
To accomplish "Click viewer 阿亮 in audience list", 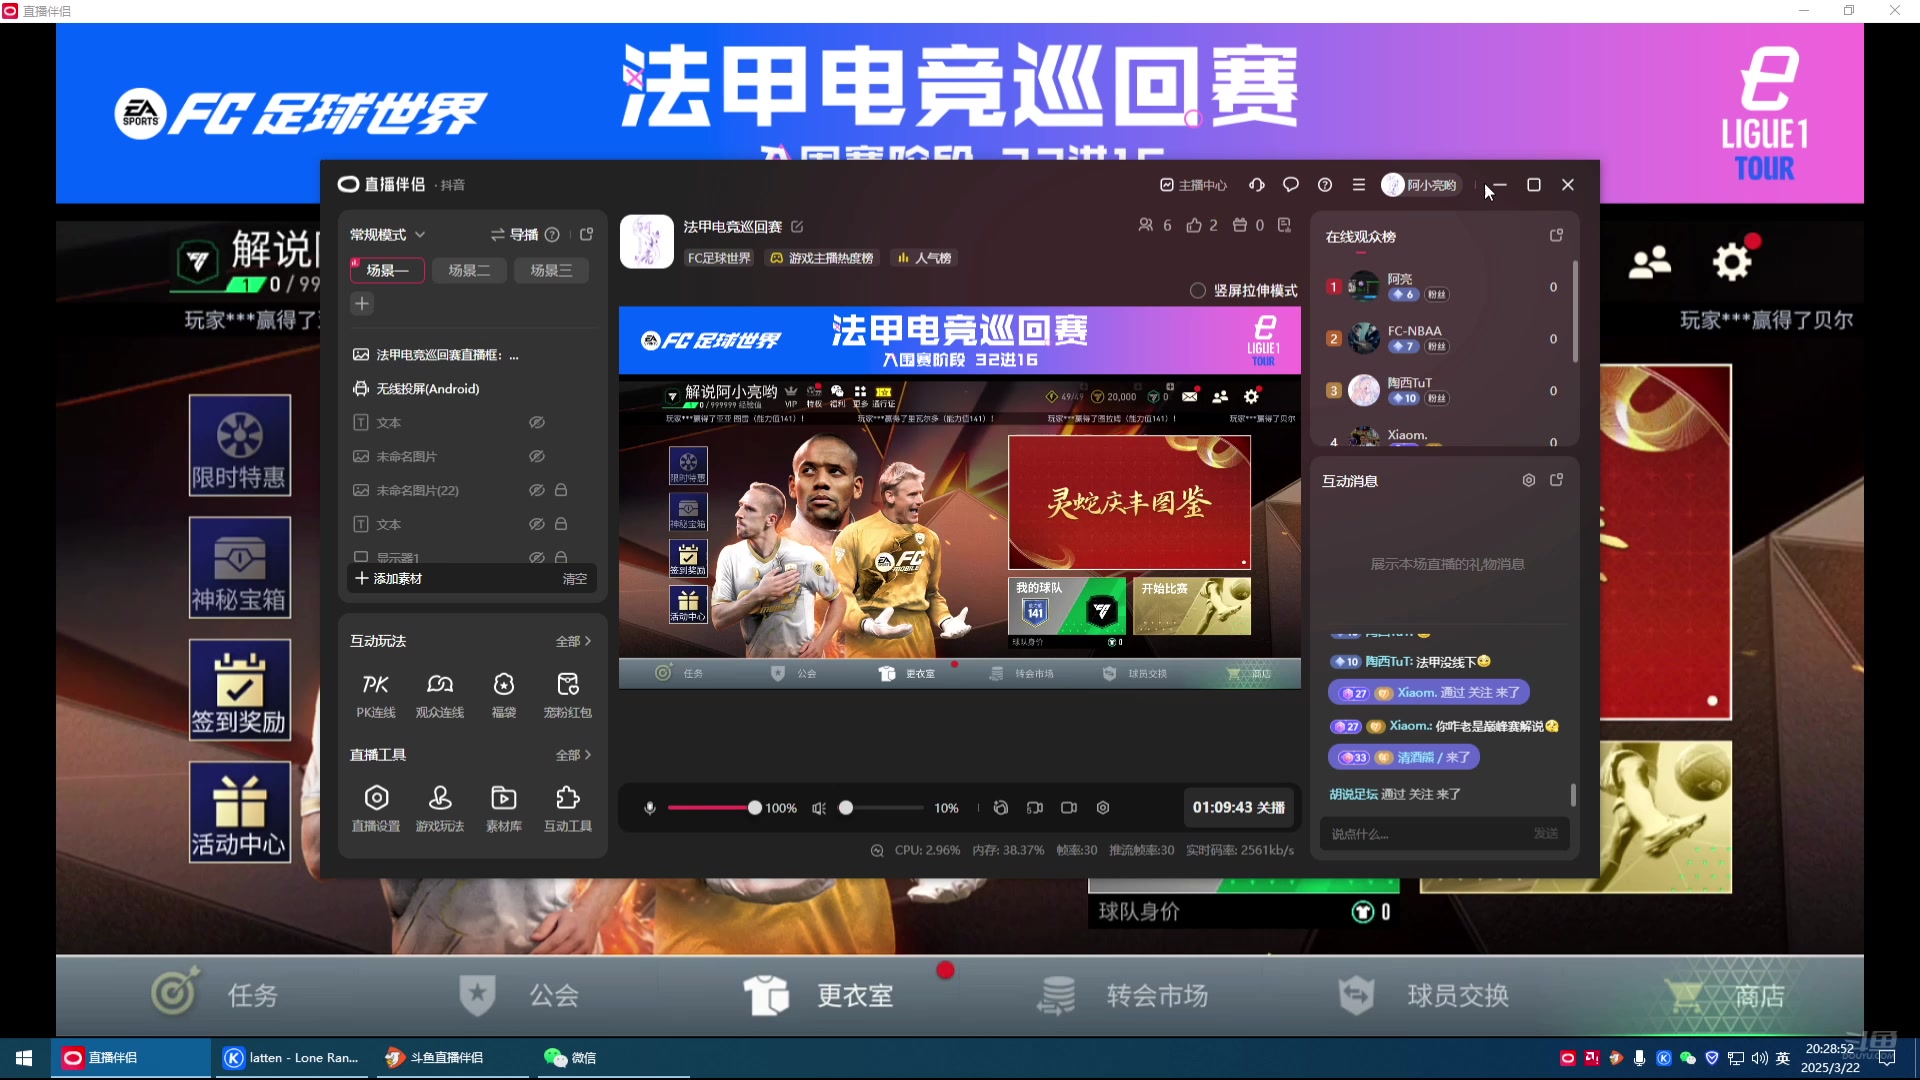I will 1444,287.
